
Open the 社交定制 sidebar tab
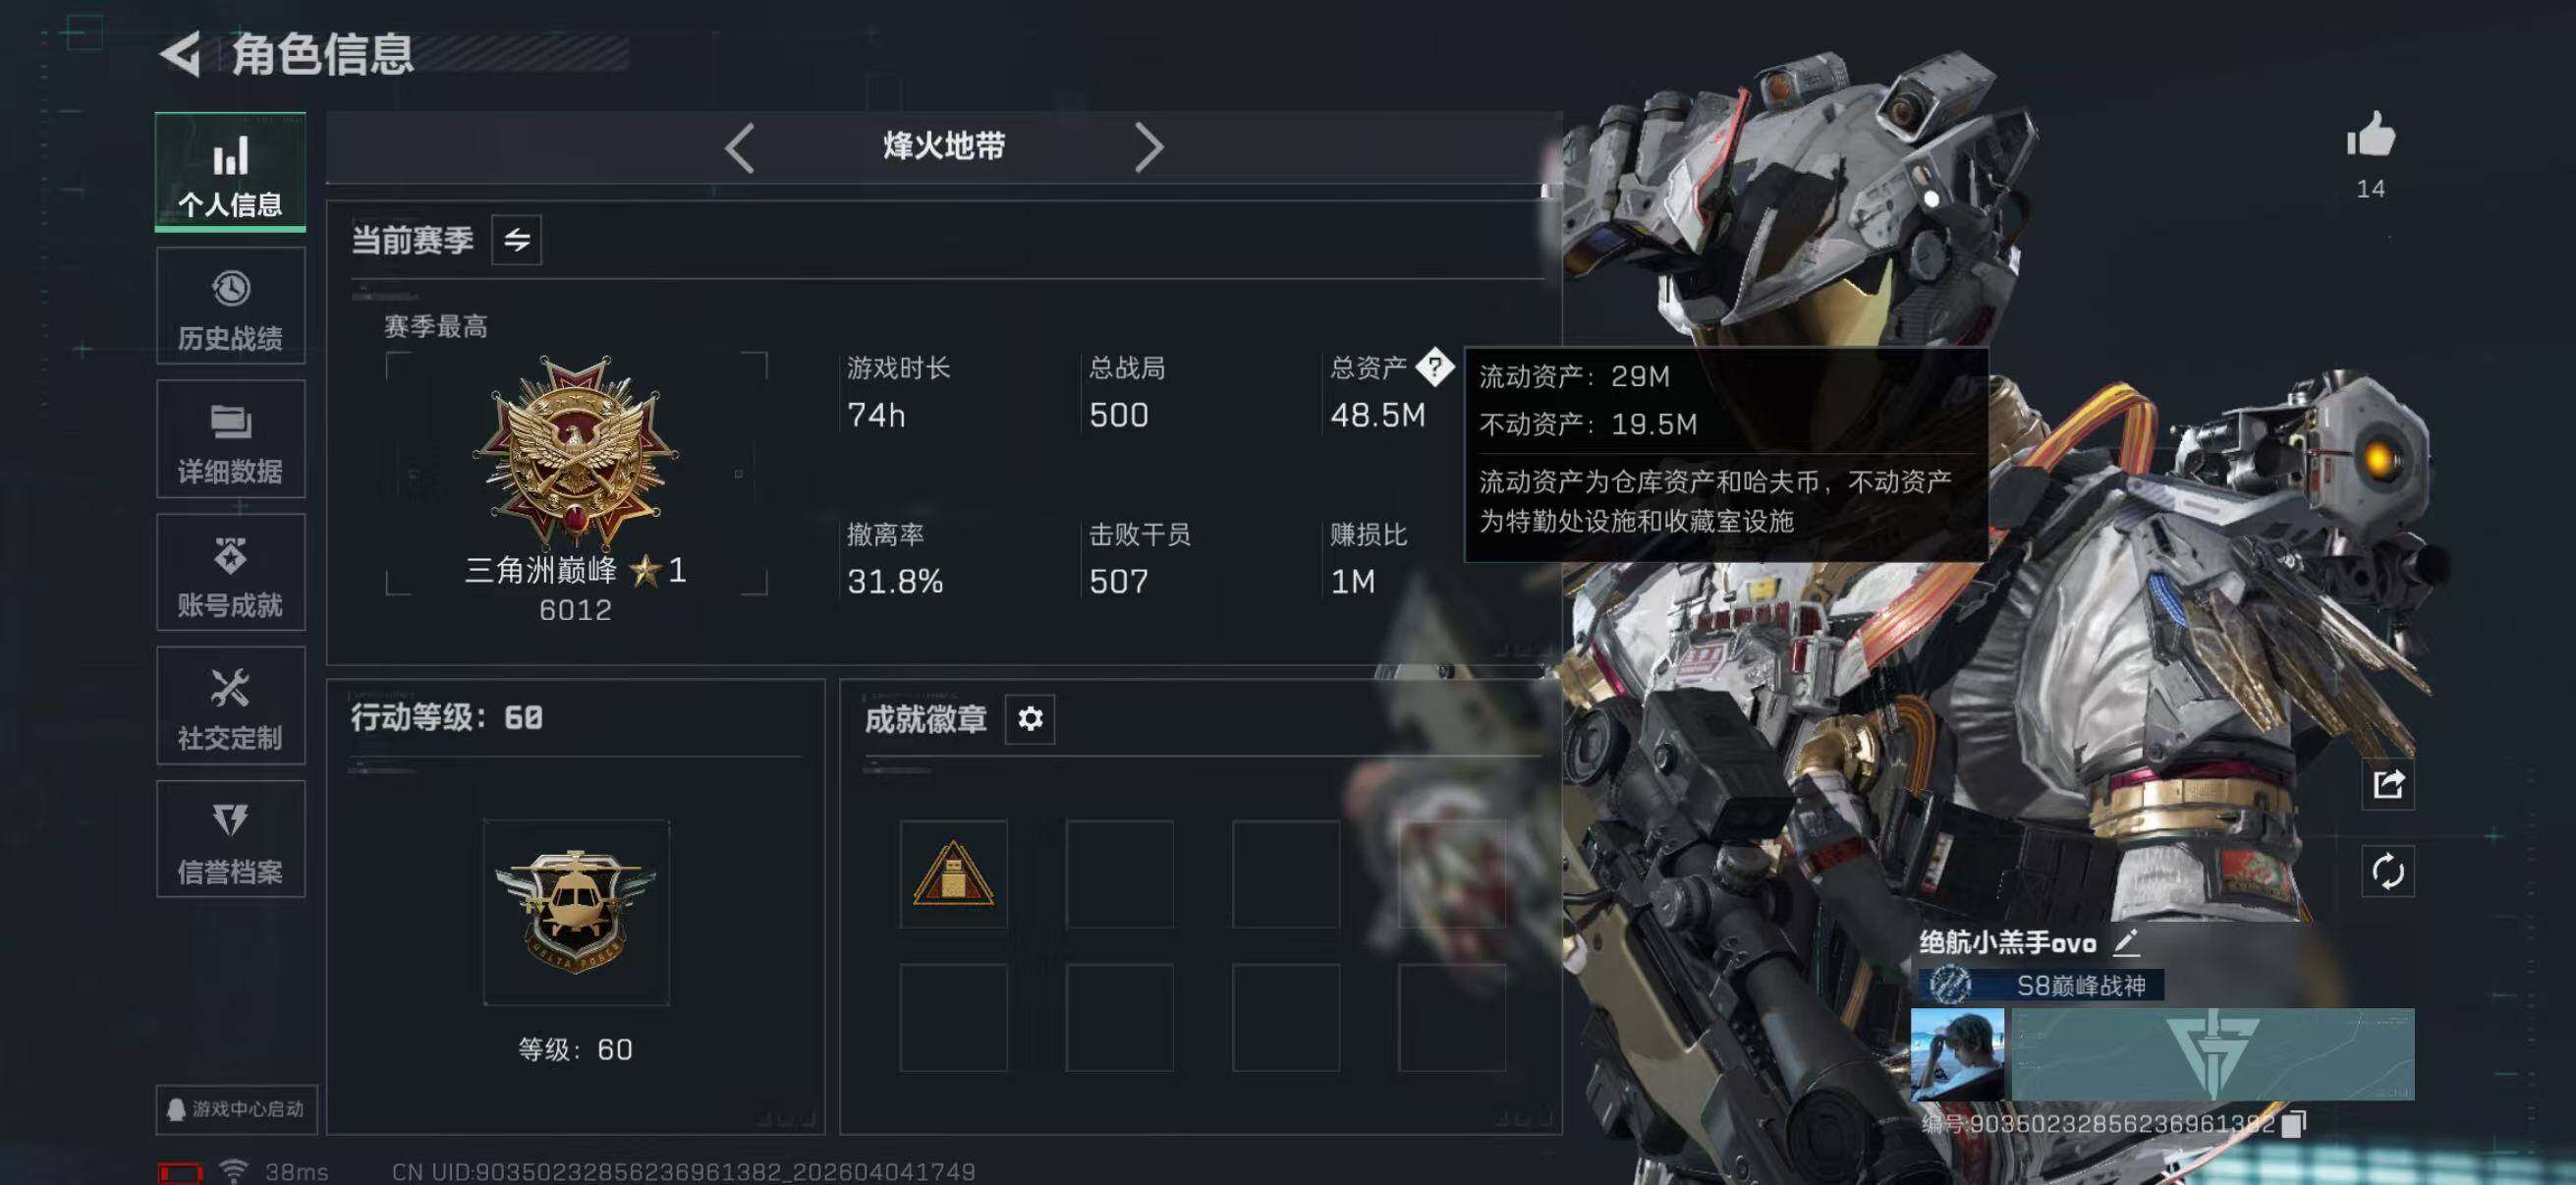231,706
